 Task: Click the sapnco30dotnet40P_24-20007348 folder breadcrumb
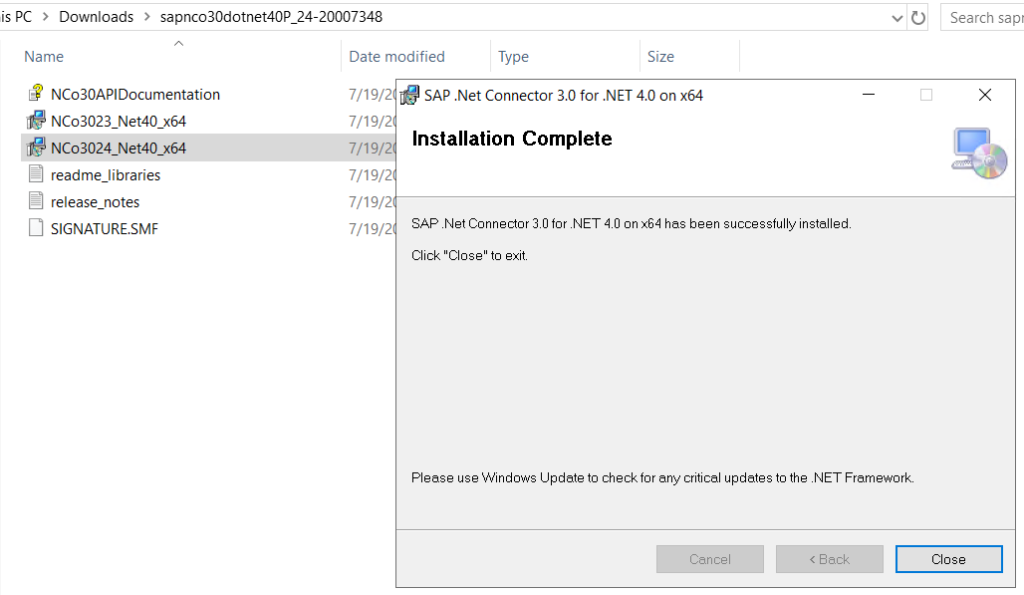[x=271, y=17]
